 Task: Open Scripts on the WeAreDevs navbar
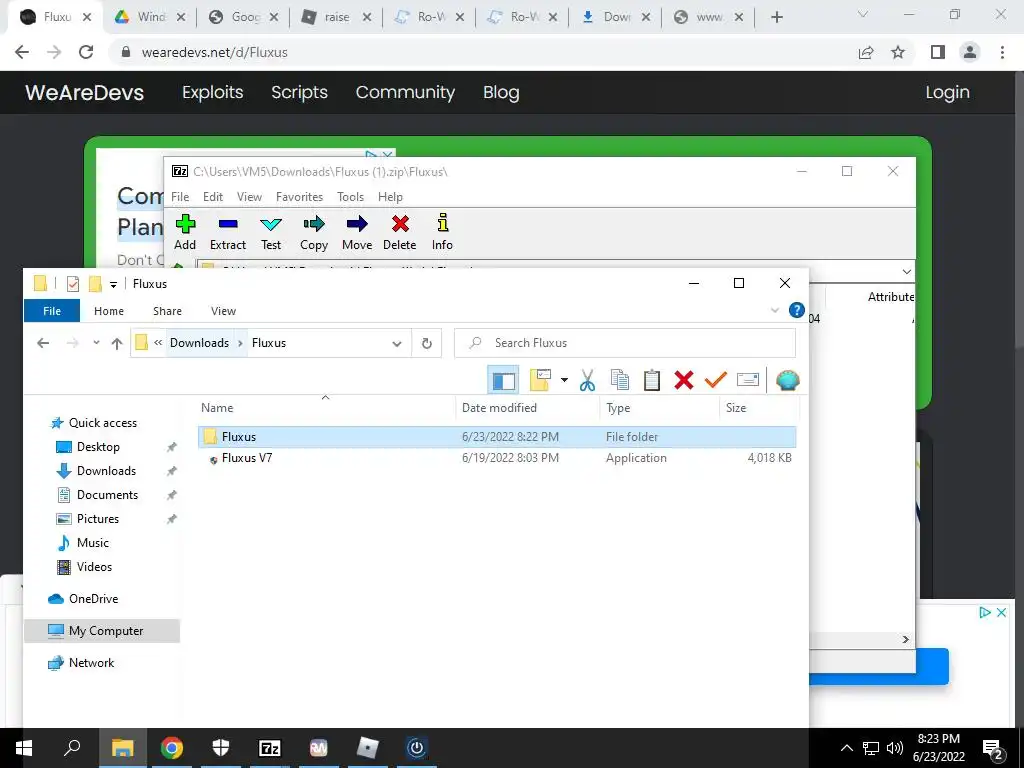(299, 92)
